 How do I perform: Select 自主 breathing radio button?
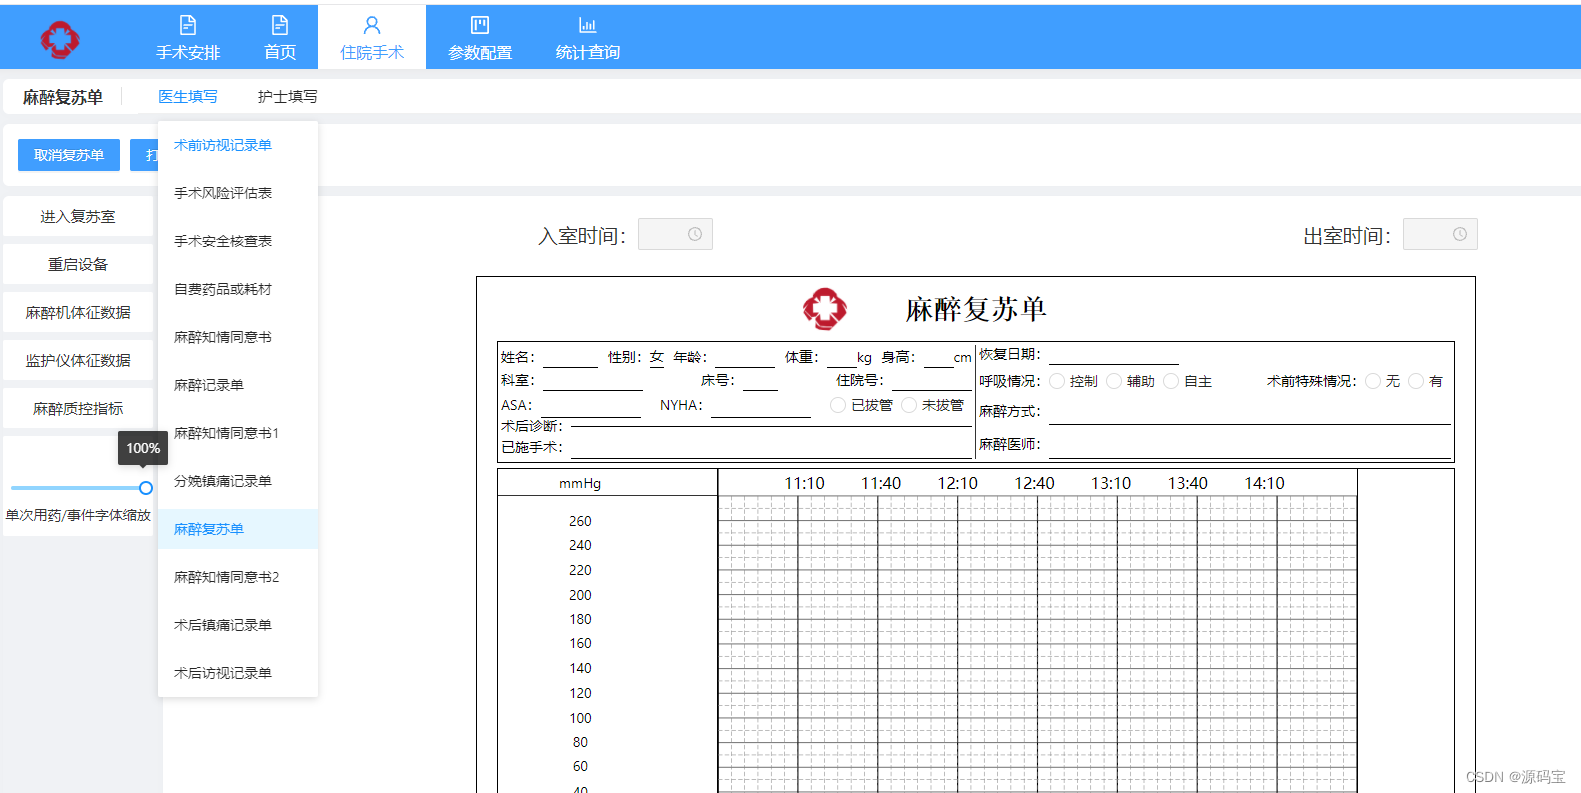1171,381
